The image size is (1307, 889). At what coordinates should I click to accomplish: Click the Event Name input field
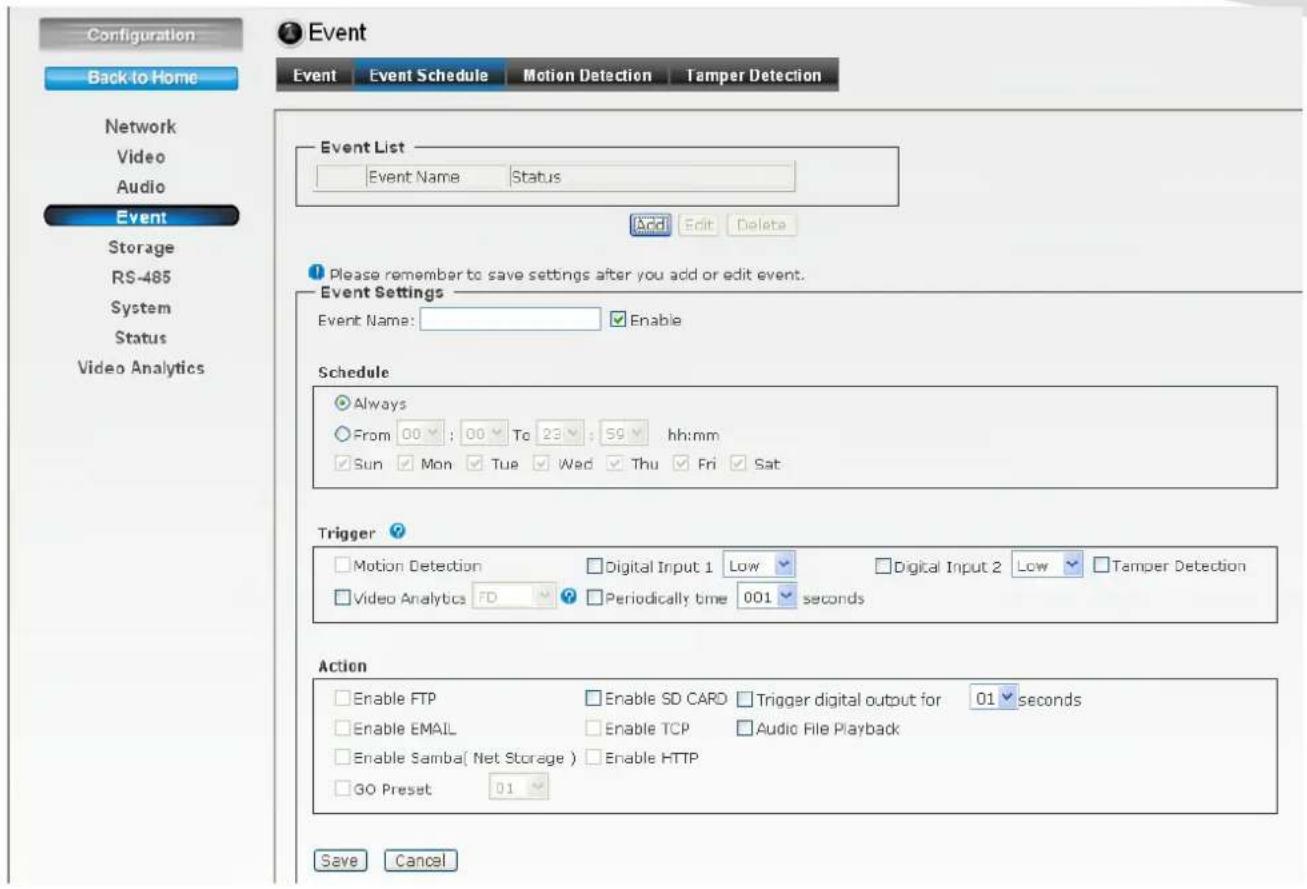pyautogui.click(x=510, y=319)
